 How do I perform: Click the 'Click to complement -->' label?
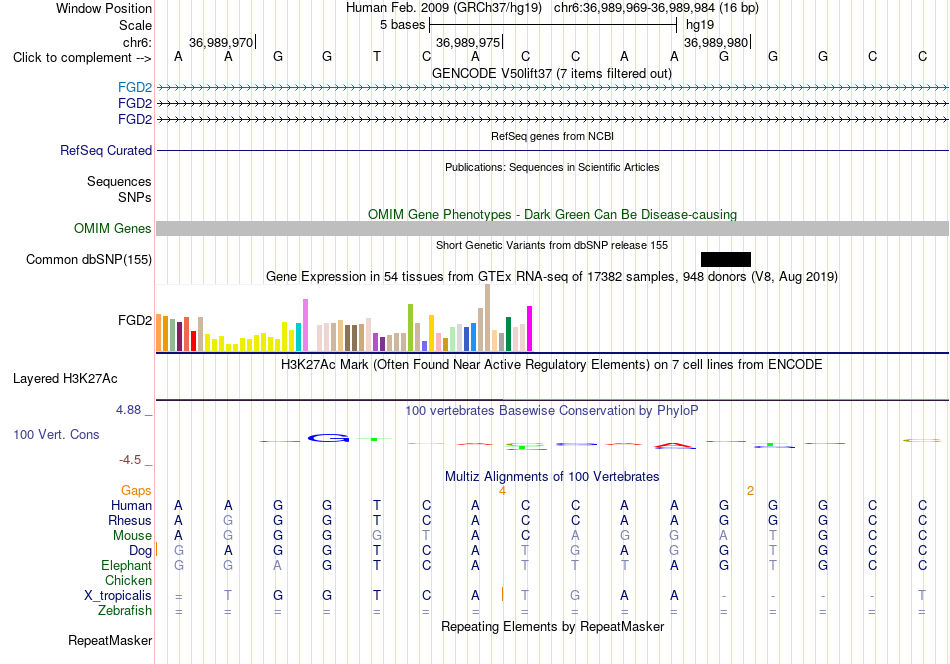(x=82, y=58)
